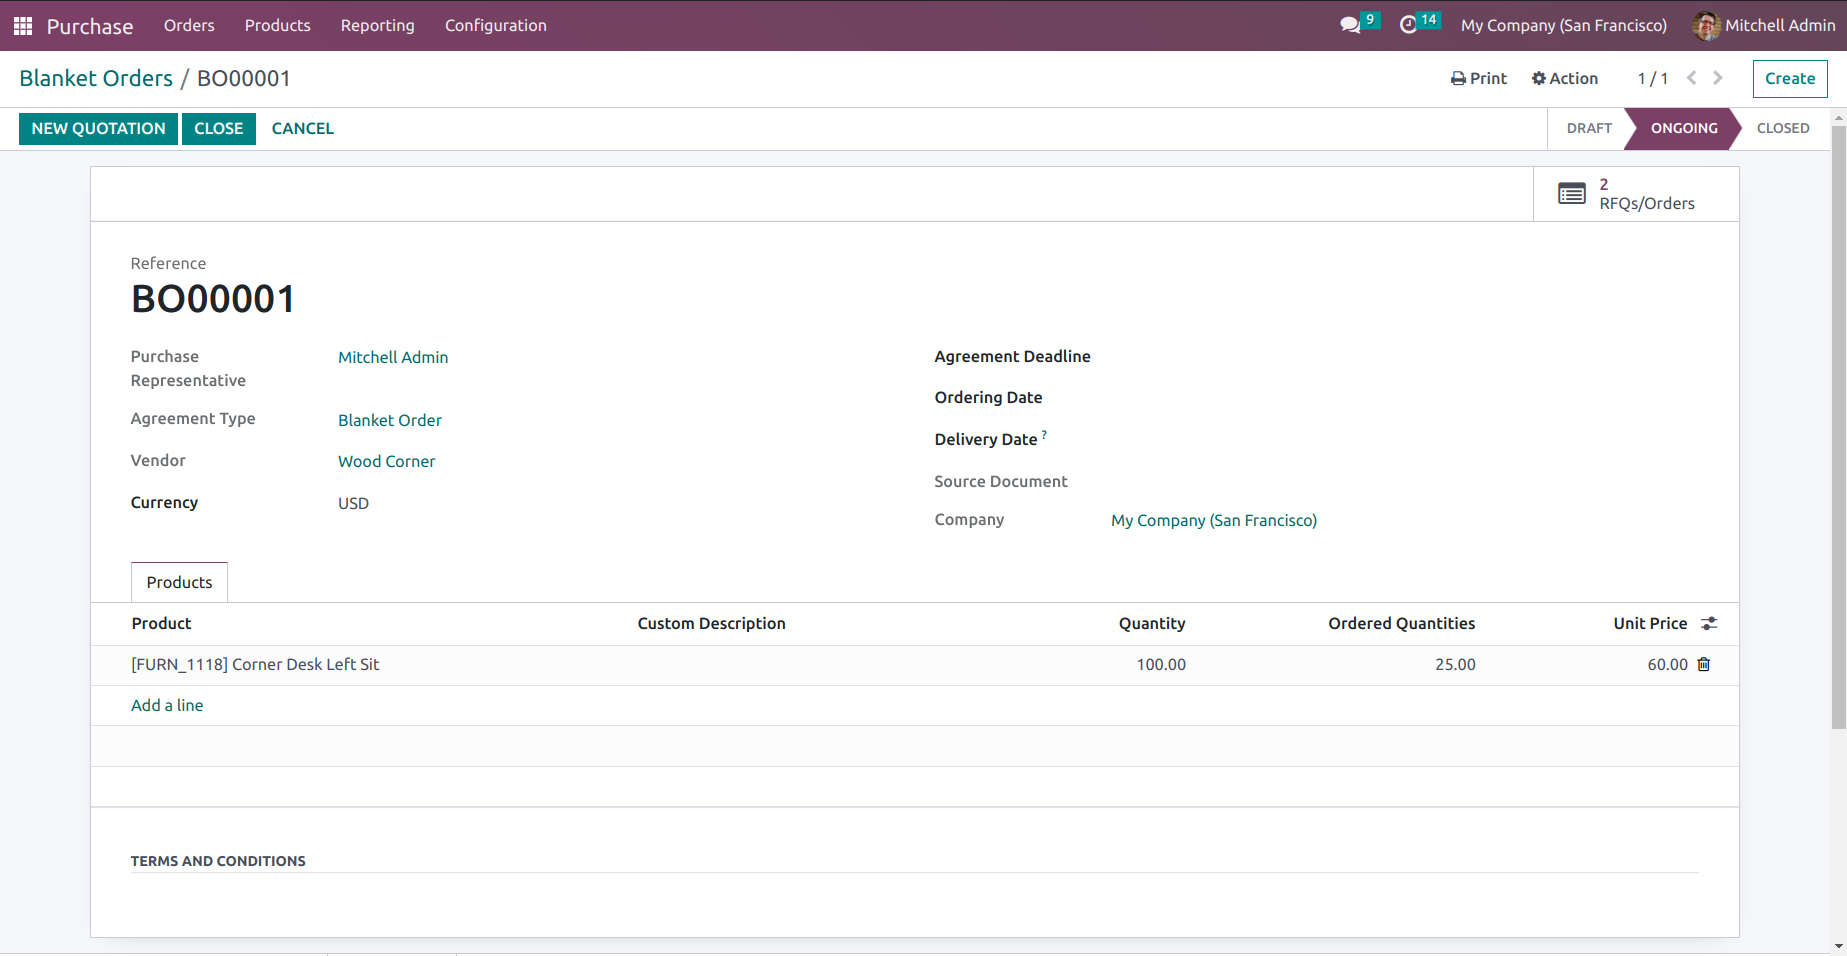
Task: Open the Wood Corner vendor link
Action: (x=386, y=461)
